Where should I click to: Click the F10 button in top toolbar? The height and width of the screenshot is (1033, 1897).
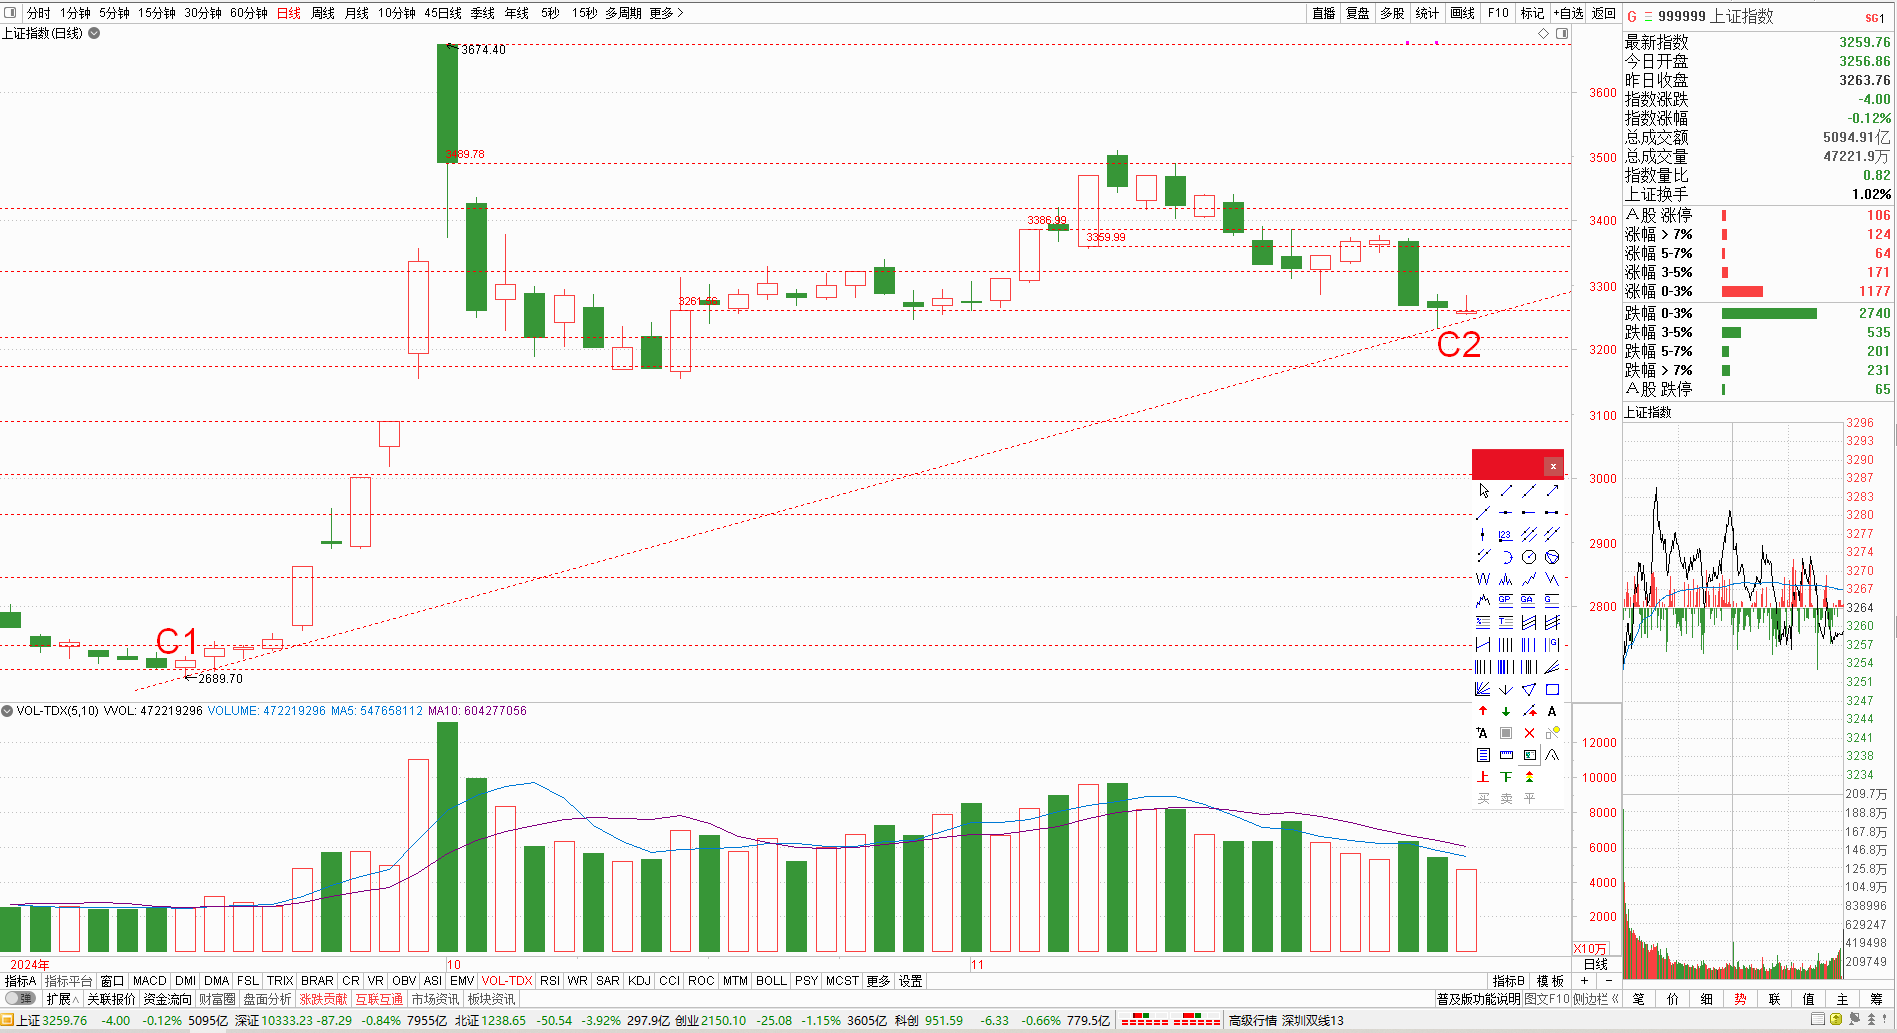point(1497,13)
